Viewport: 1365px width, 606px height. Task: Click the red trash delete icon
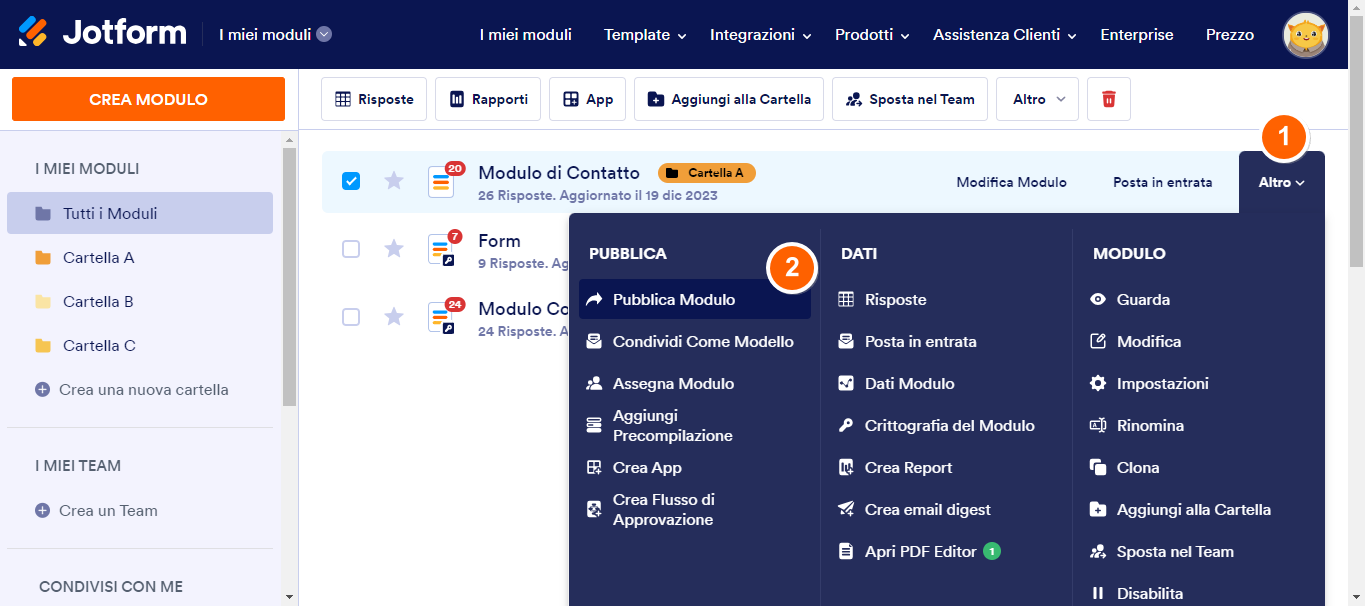click(1109, 99)
